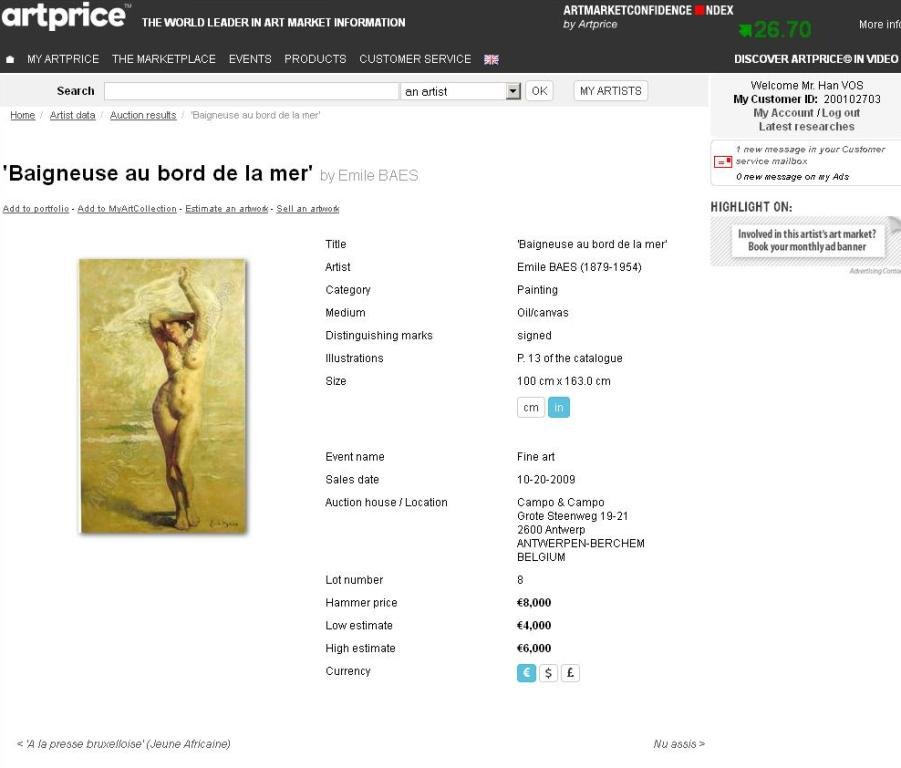Switch size units to inches
This screenshot has width=901, height=768.
[x=559, y=408]
